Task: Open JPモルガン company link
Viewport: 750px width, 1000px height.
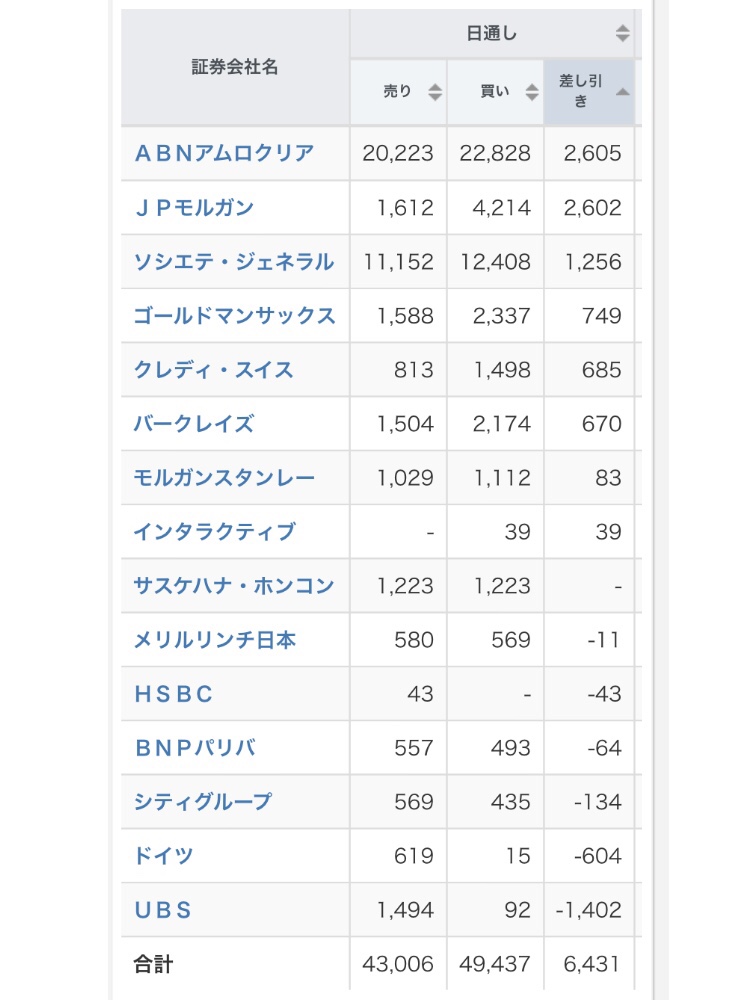Action: pos(195,207)
